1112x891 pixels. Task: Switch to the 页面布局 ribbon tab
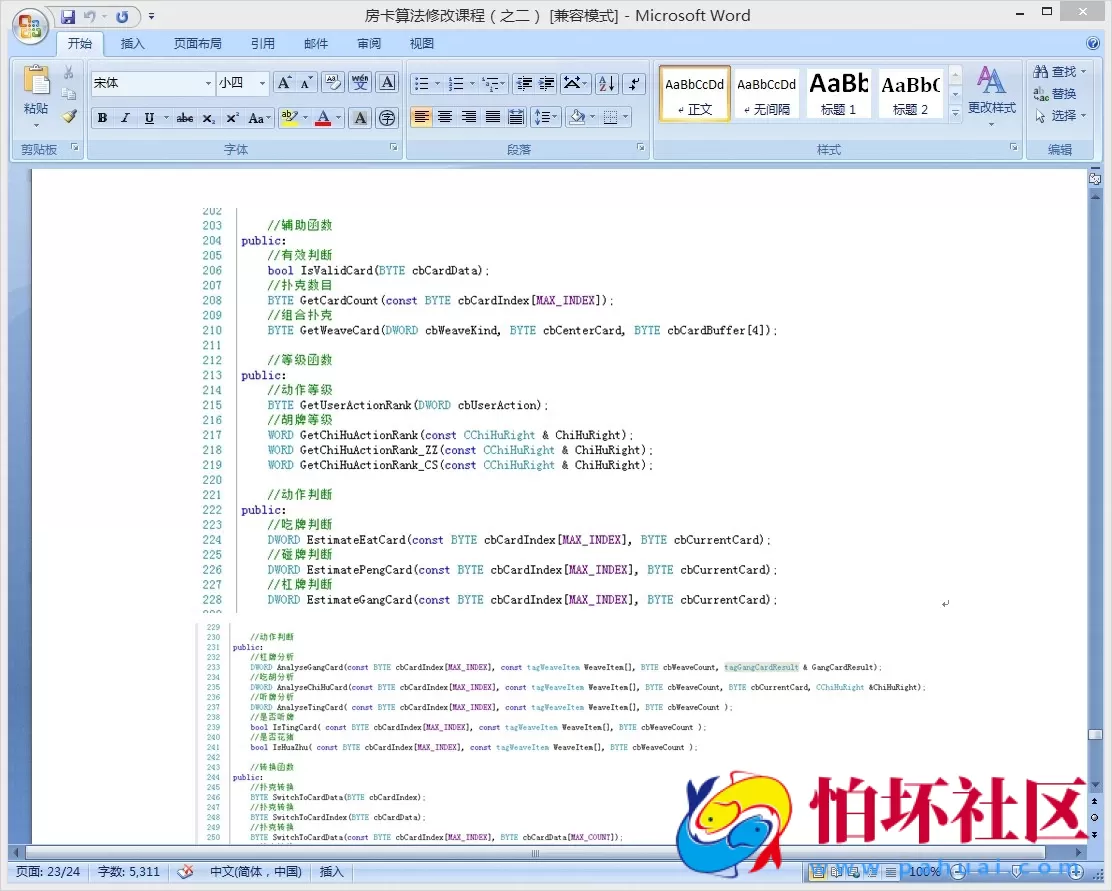[197, 44]
